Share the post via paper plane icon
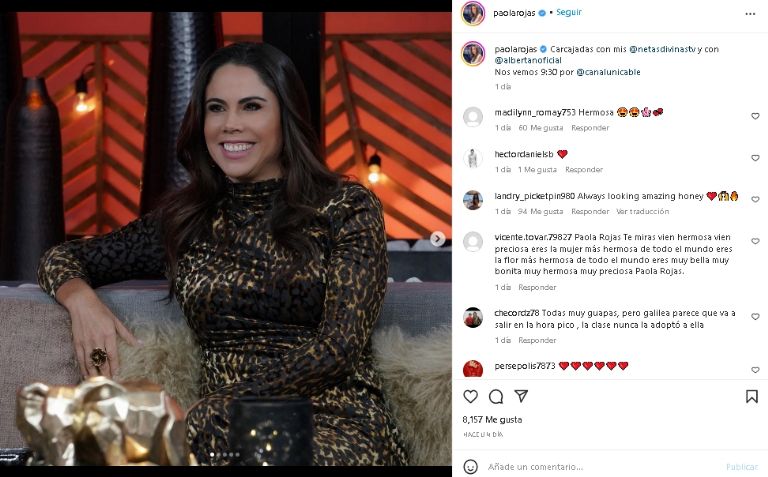This screenshot has height=477, width=768. [521, 396]
